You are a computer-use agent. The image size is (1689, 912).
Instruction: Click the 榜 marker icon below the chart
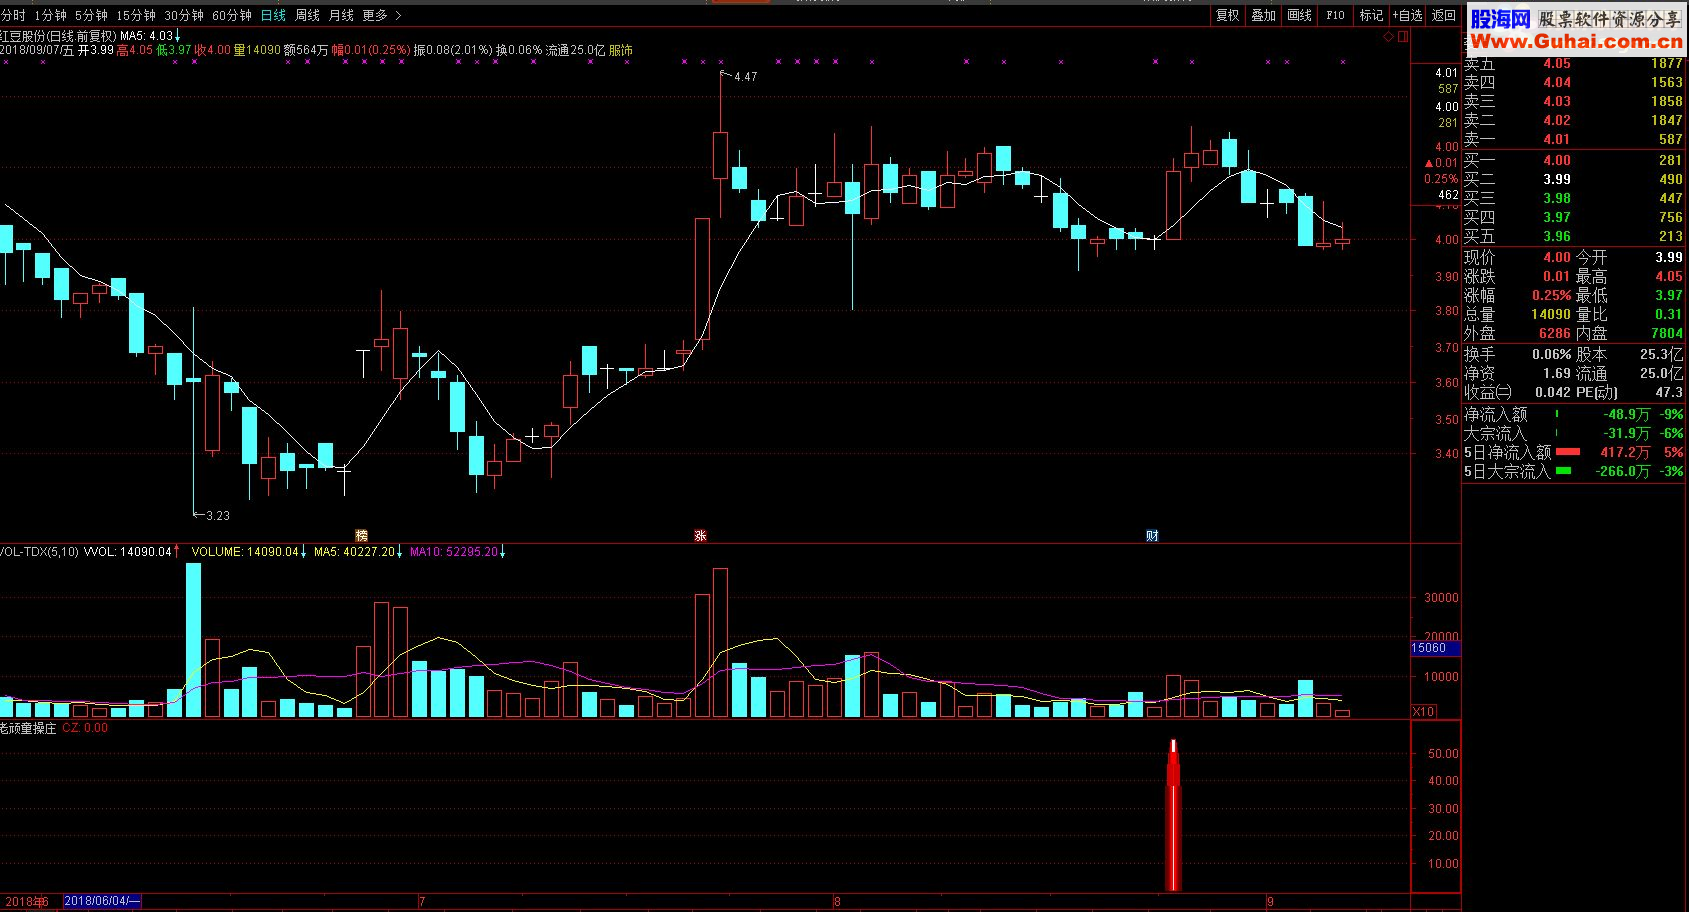[362, 536]
